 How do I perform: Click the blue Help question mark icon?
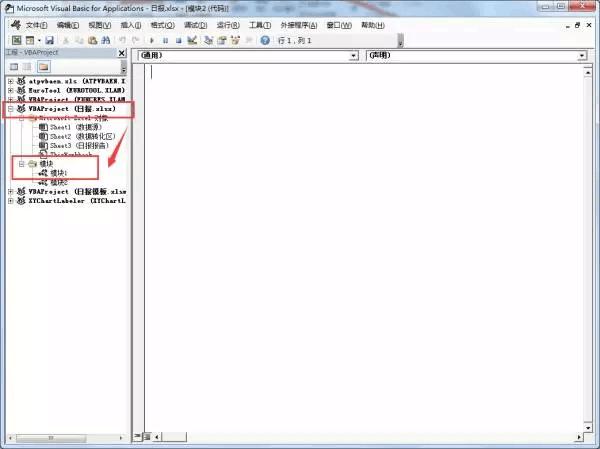pyautogui.click(x=265, y=40)
